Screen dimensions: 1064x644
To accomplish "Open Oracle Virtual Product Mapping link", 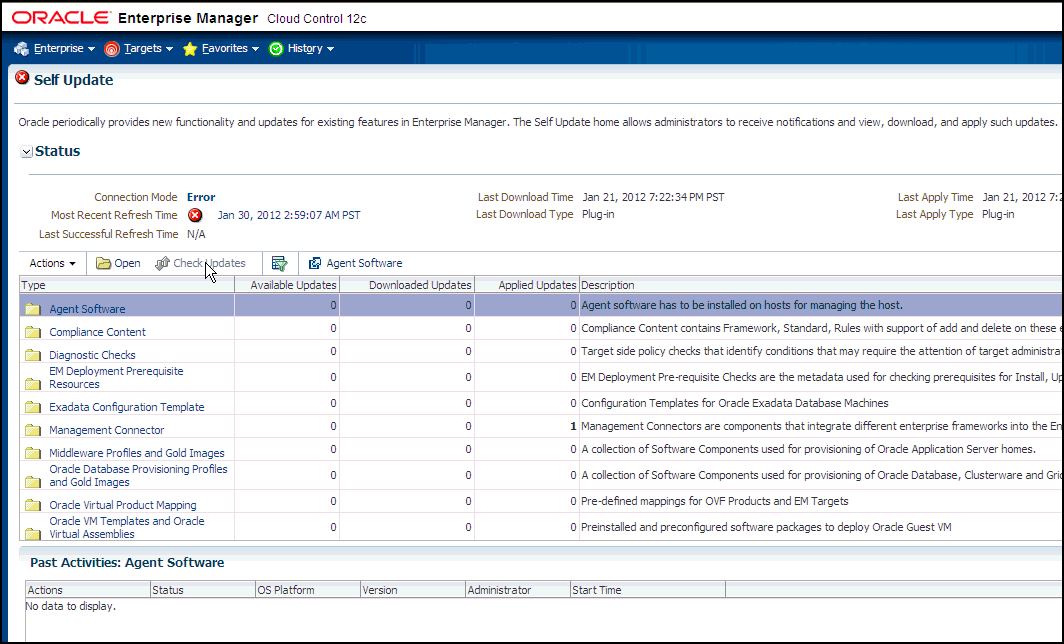I will pos(123,506).
